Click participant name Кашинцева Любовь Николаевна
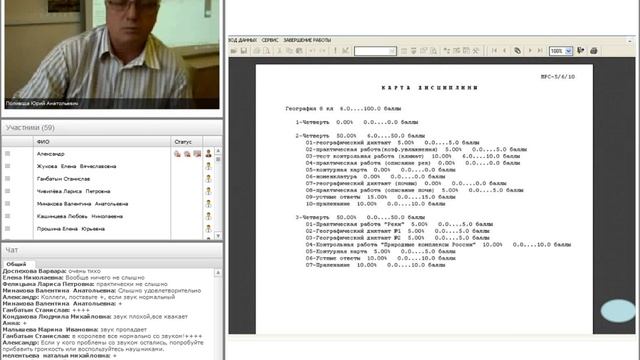This screenshot has height=360, width=640. point(80,216)
